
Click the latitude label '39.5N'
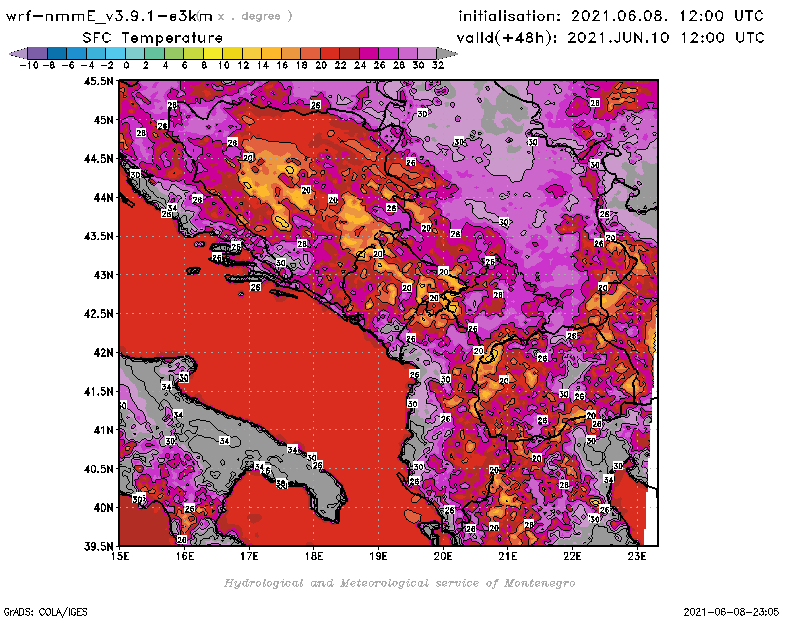coord(98,547)
